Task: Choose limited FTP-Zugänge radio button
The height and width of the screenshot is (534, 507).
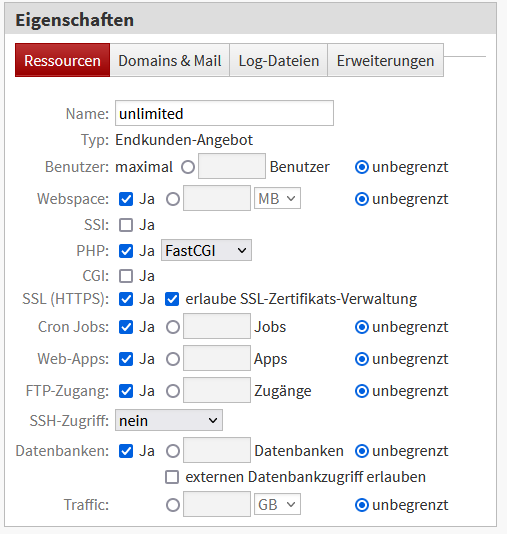Action: pyautogui.click(x=173, y=391)
